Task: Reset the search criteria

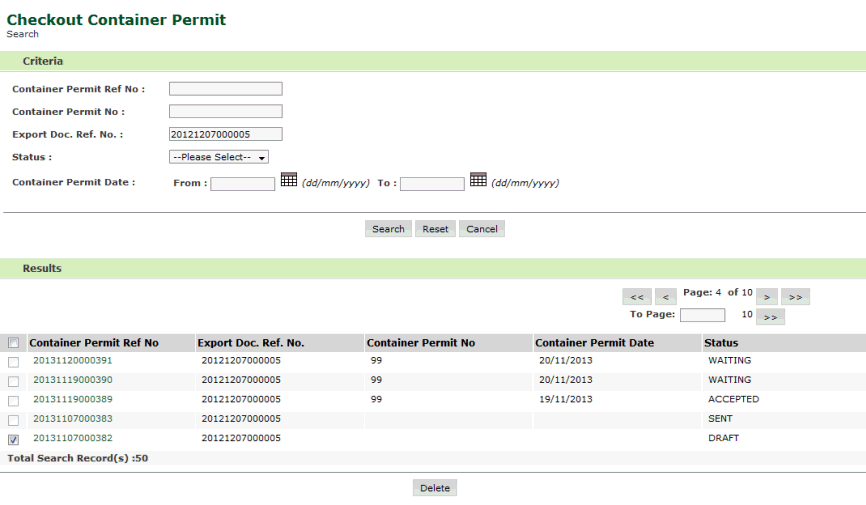Action: pyautogui.click(x=435, y=229)
